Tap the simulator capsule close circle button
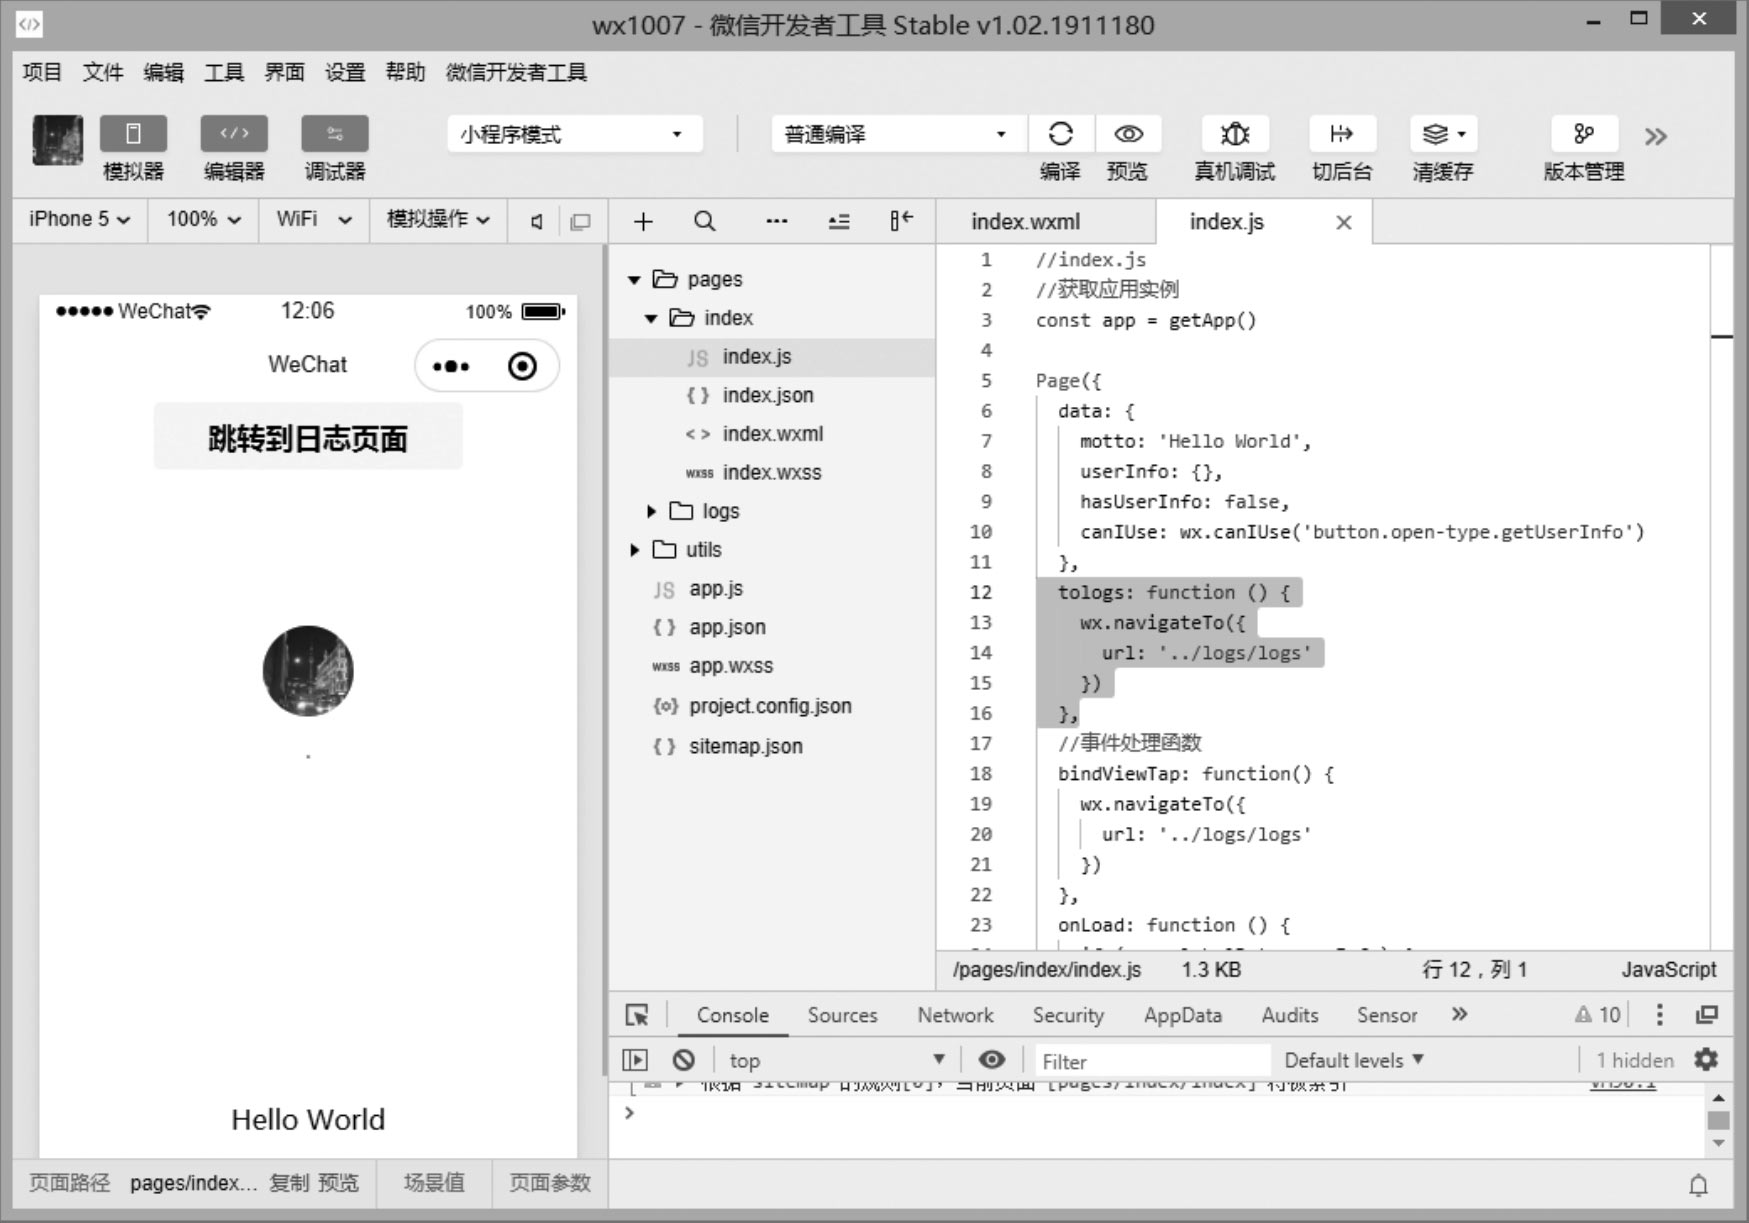Screen dimensions: 1749x1223 click(x=522, y=366)
